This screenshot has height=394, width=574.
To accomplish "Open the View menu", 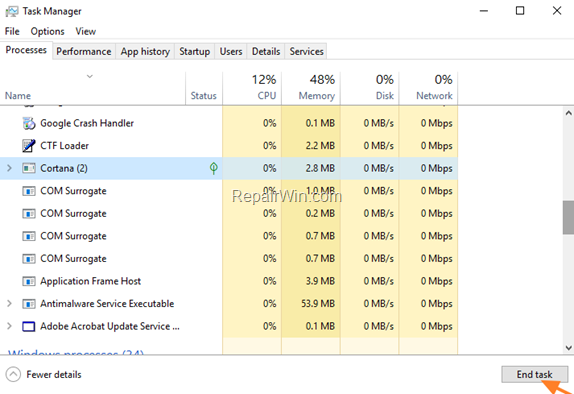I will (86, 31).
